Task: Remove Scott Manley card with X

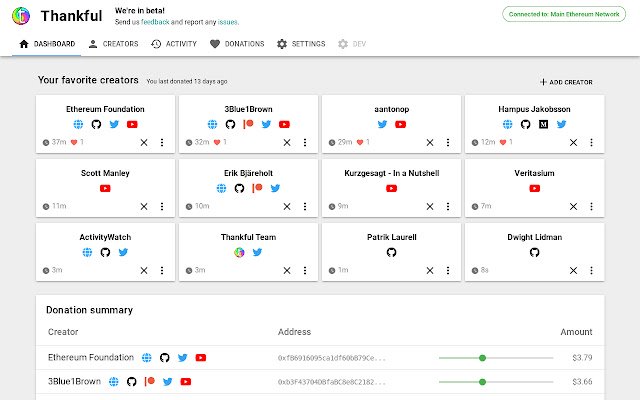Action: [x=144, y=207]
